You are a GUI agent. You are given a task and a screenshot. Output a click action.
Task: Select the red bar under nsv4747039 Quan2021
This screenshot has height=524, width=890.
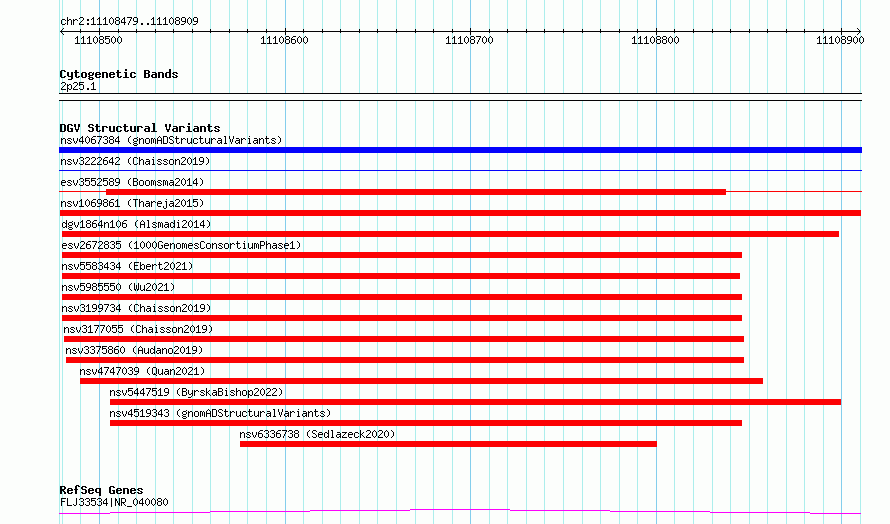tap(421, 381)
